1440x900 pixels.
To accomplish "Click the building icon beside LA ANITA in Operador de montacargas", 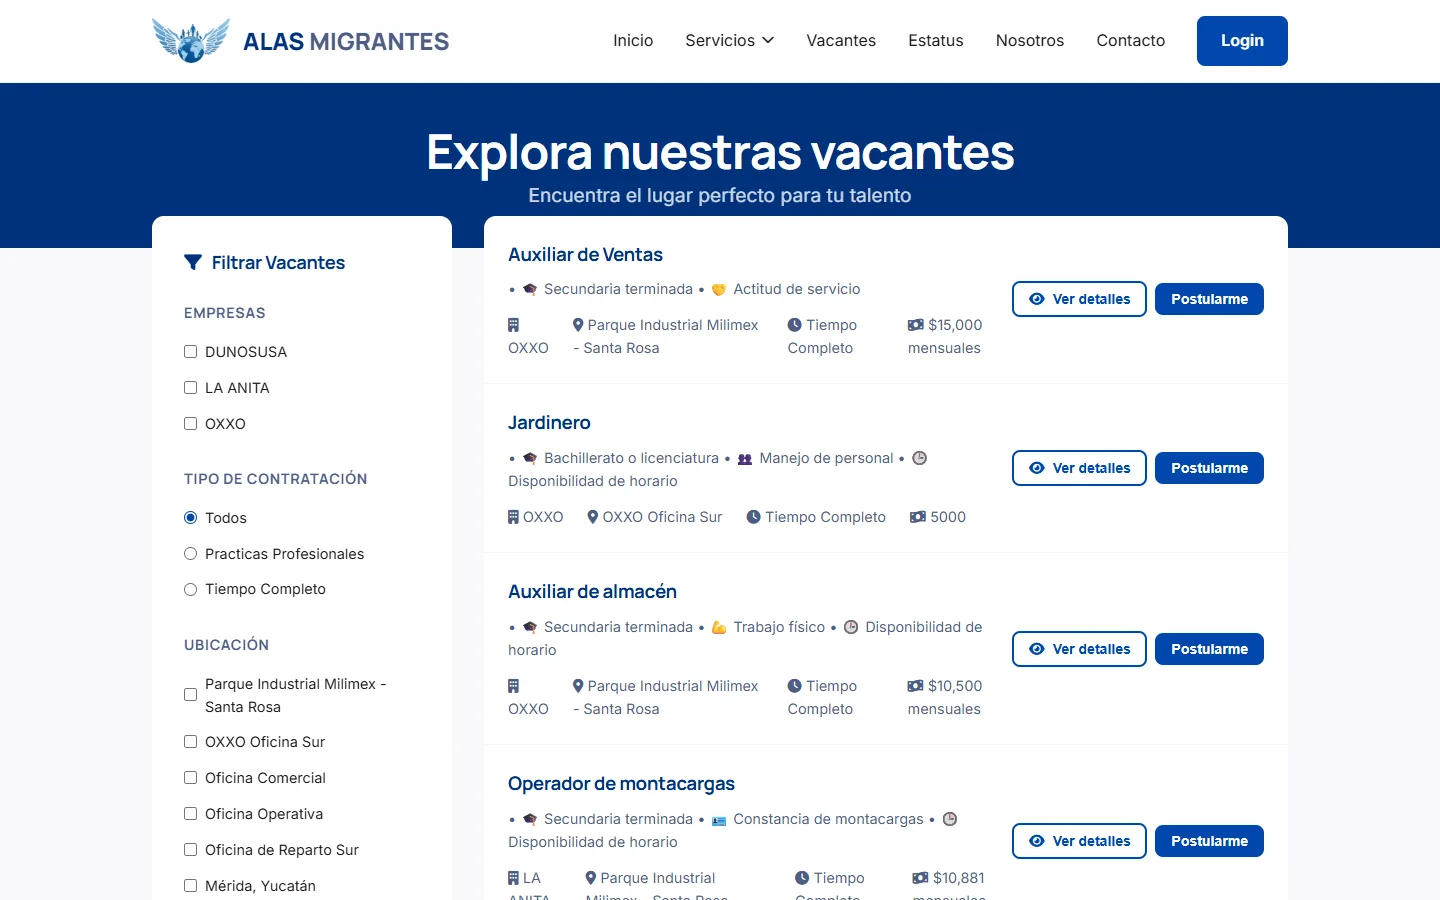I will (x=513, y=878).
